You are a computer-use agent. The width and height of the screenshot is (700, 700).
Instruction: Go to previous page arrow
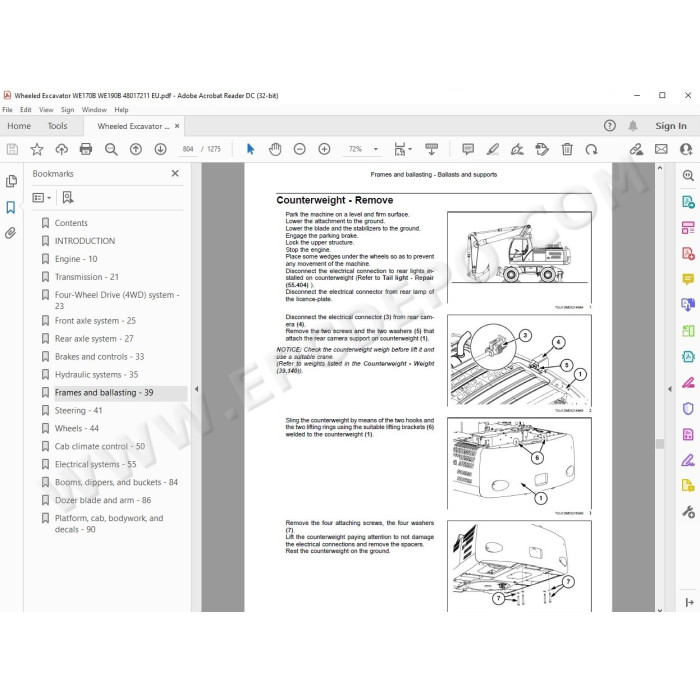[136, 149]
